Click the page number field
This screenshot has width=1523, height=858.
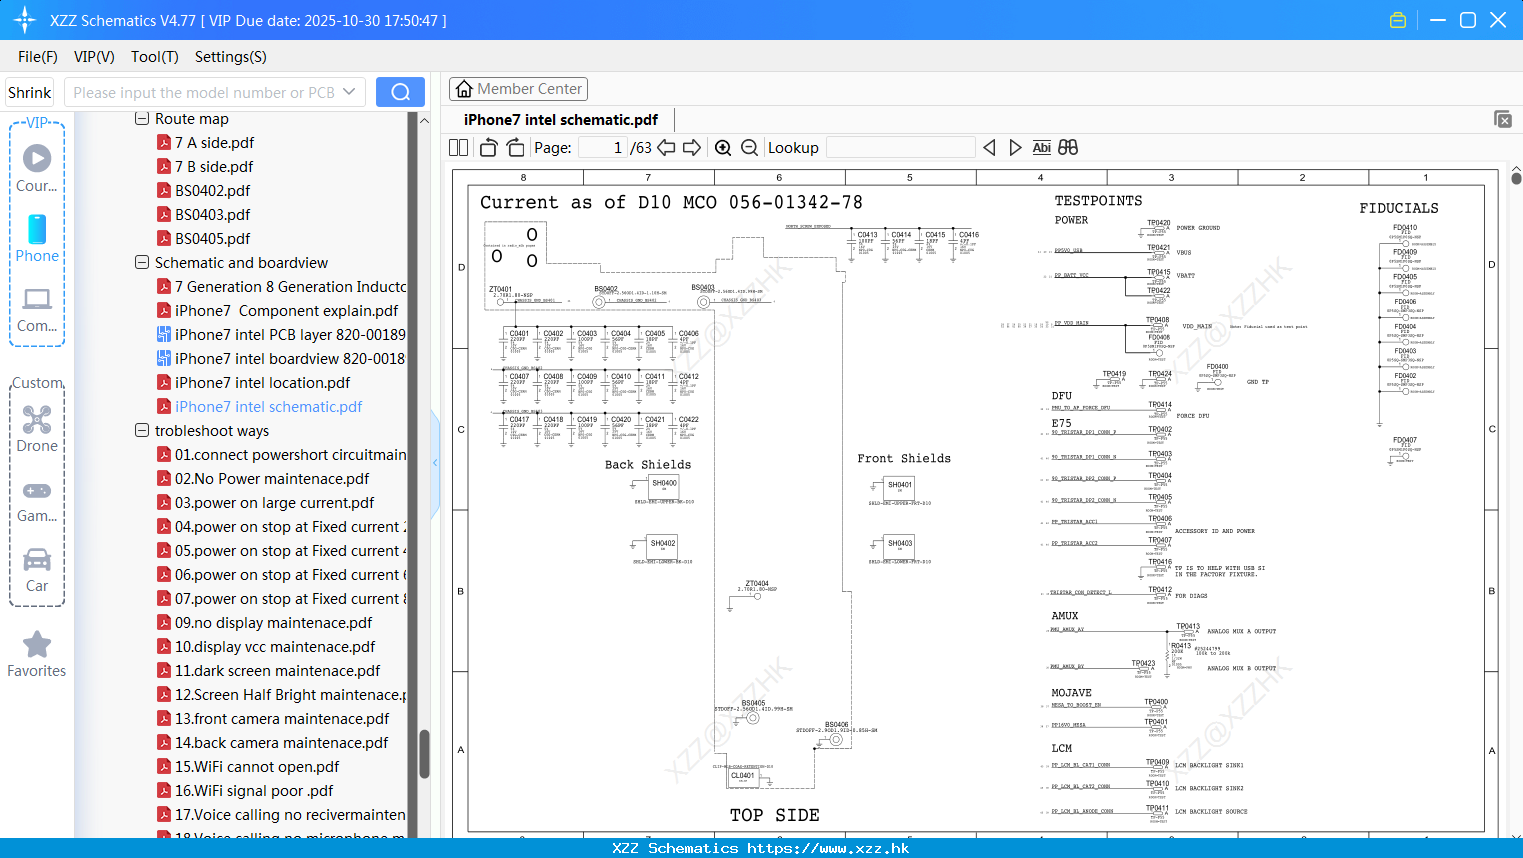(x=603, y=148)
